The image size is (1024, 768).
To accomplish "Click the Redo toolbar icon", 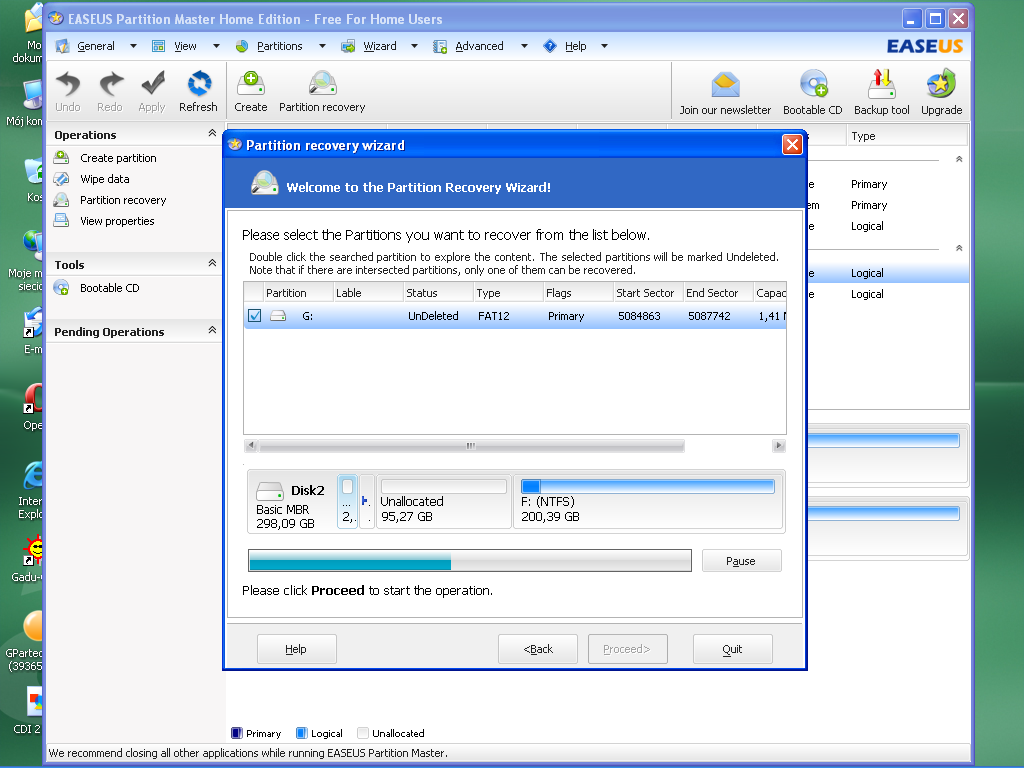I will 110,85.
